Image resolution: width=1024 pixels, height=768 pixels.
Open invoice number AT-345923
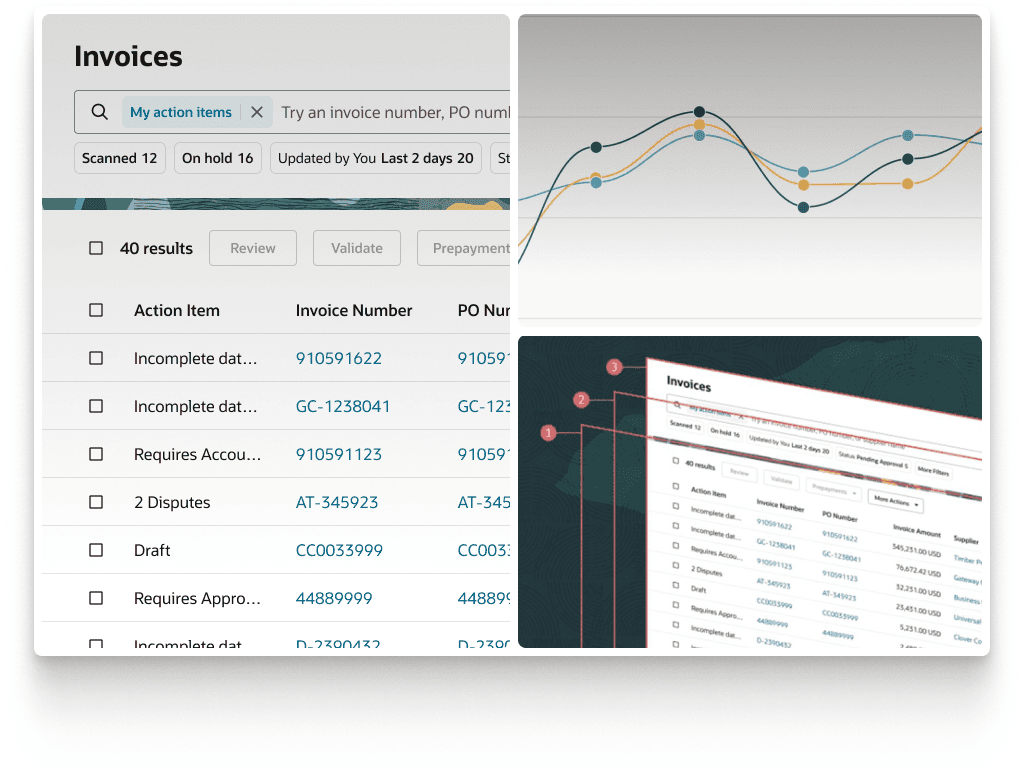pyautogui.click(x=336, y=502)
